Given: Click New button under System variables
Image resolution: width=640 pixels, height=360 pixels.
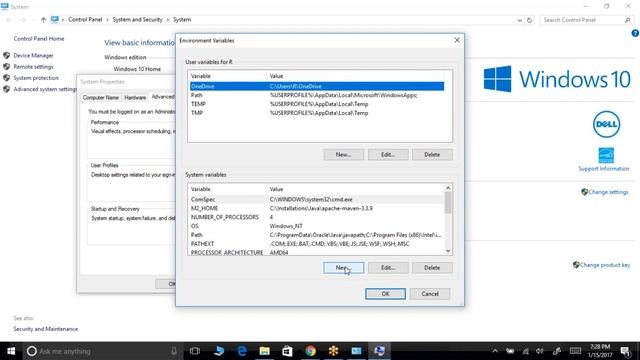Looking at the screenshot, I should (343, 268).
